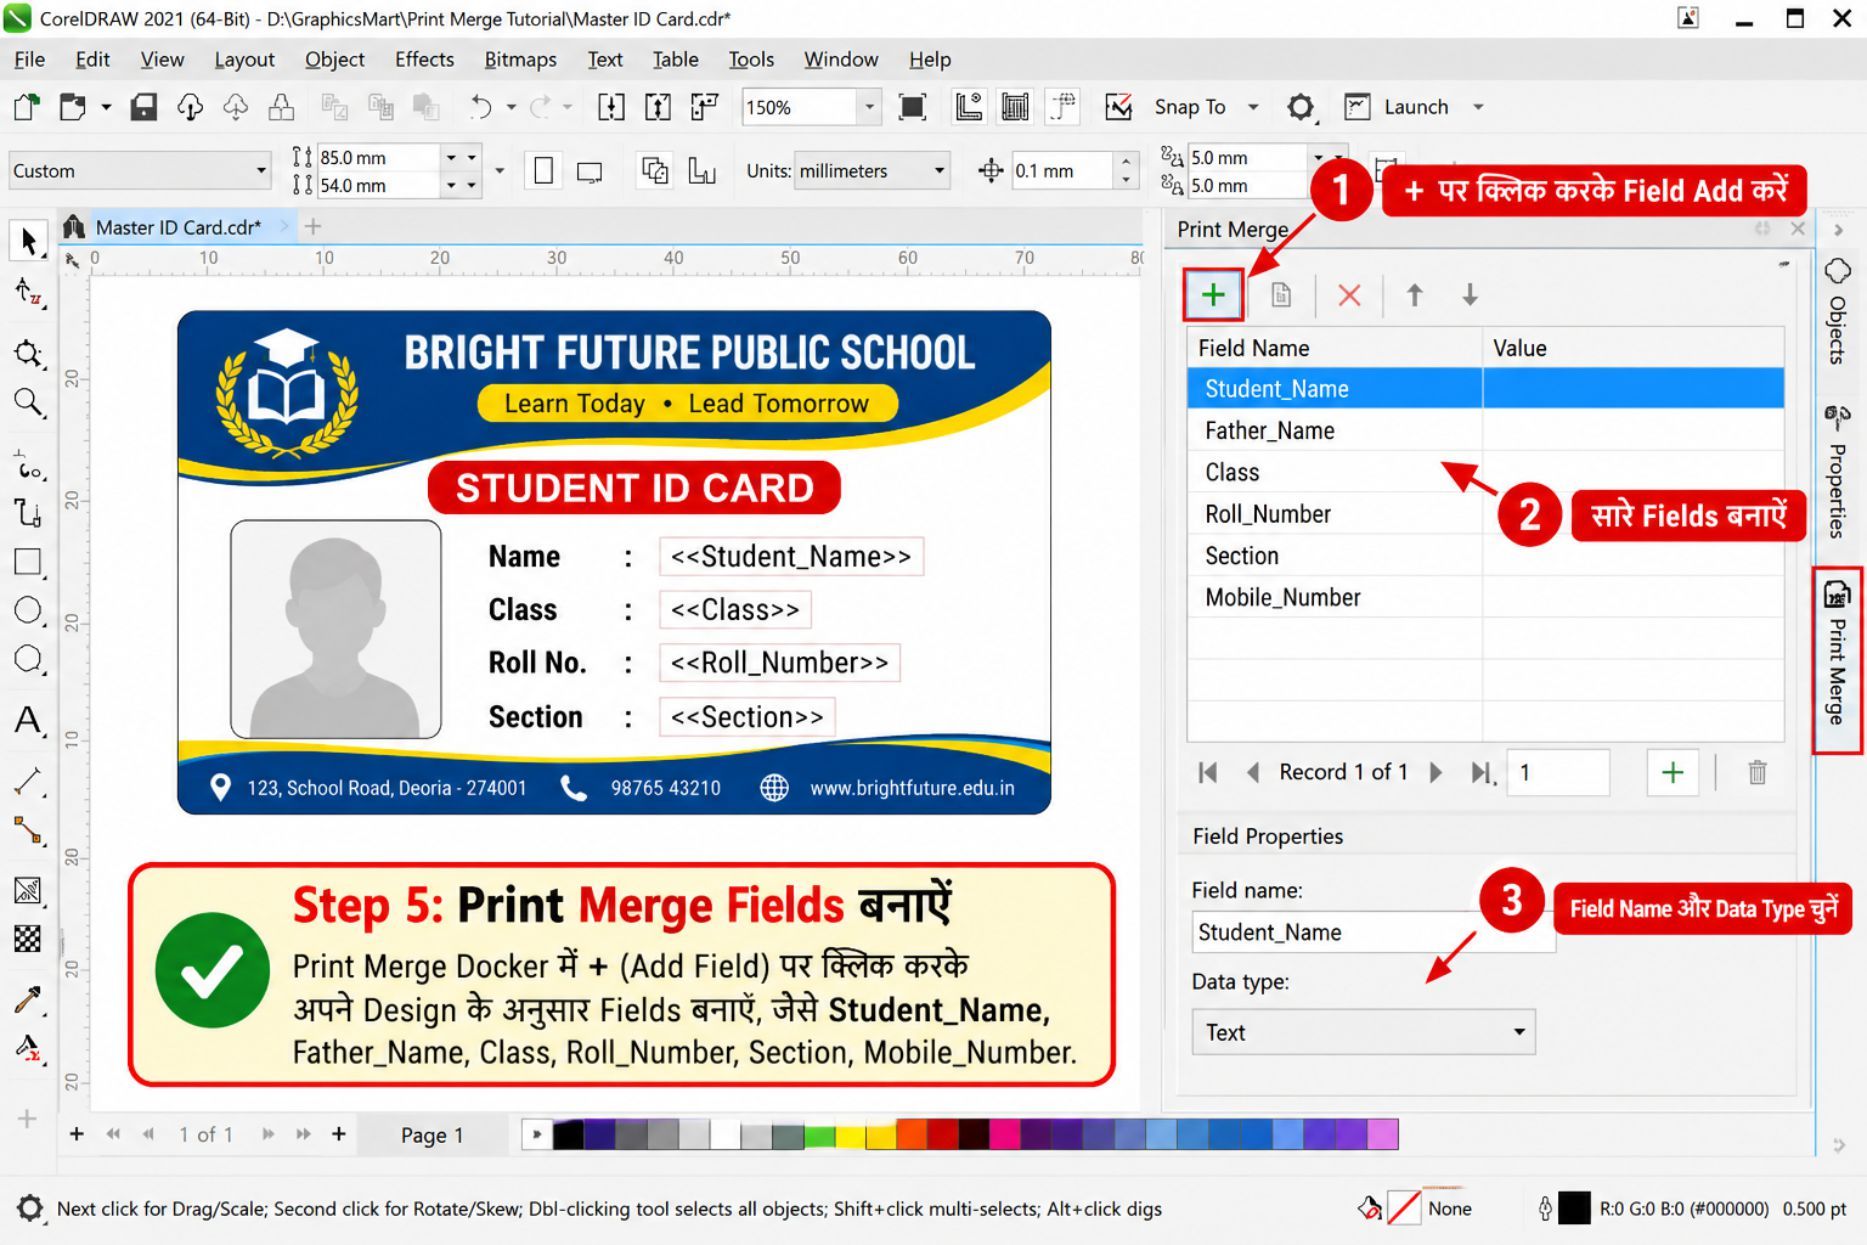The height and width of the screenshot is (1245, 1867).
Task: Add a new Print Merge field
Action: tap(1213, 295)
